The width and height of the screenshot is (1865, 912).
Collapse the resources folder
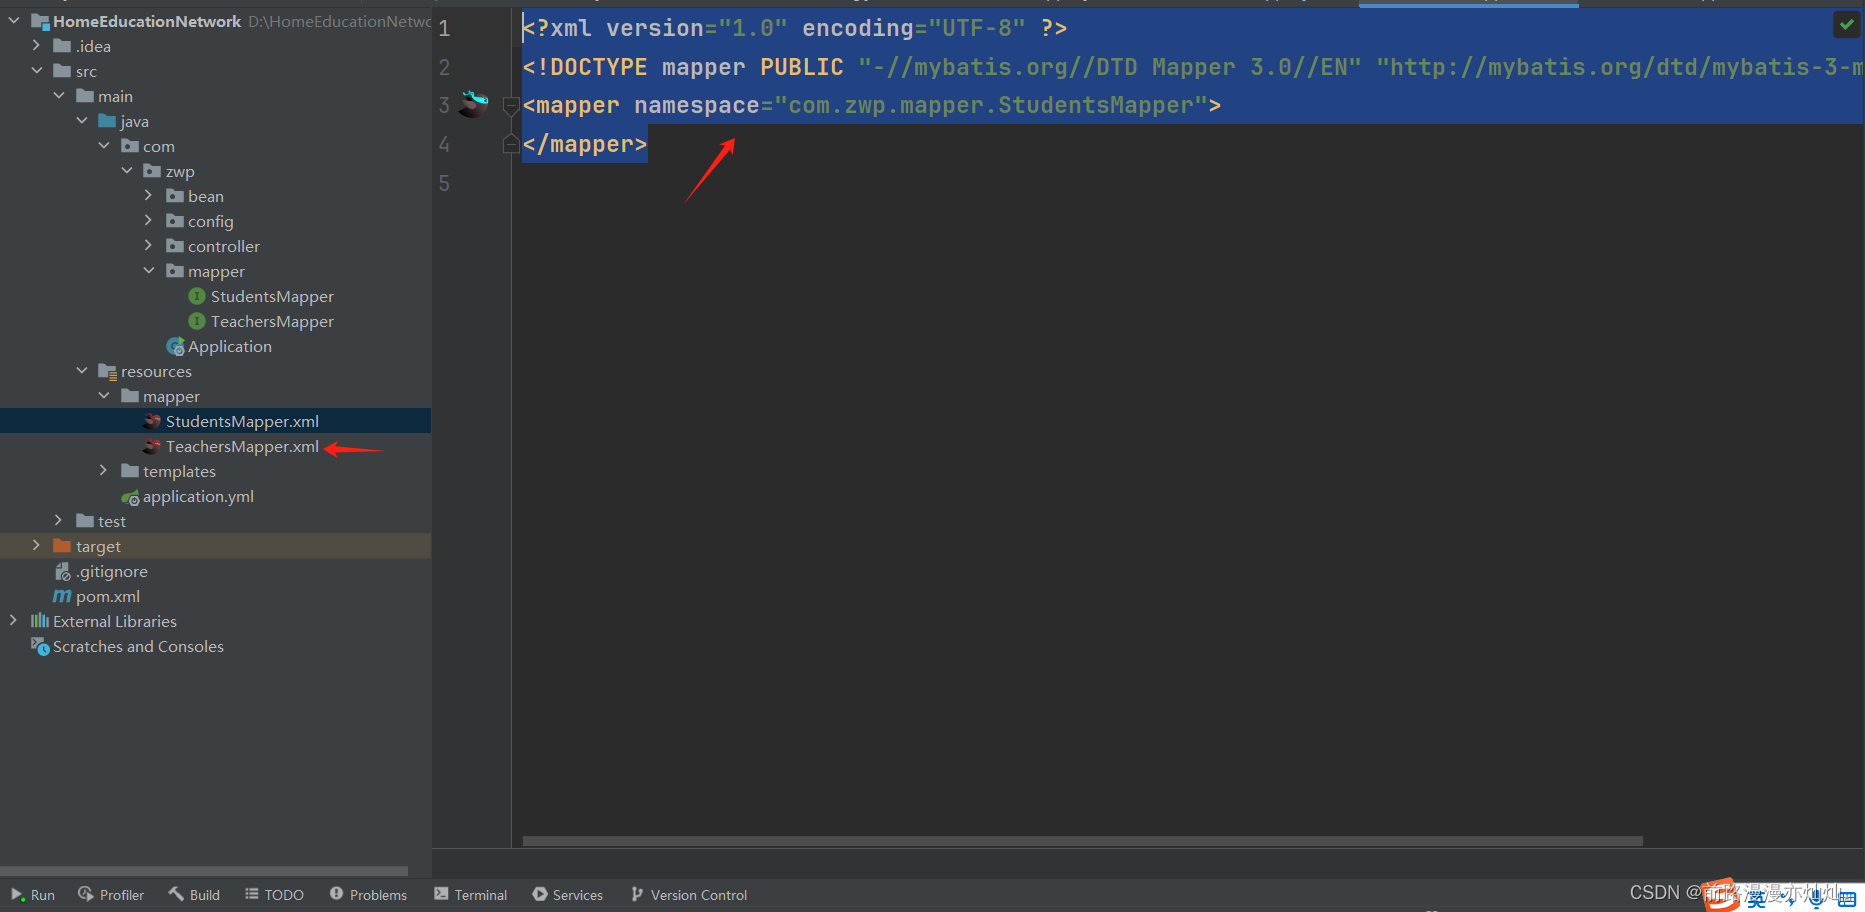(x=82, y=370)
